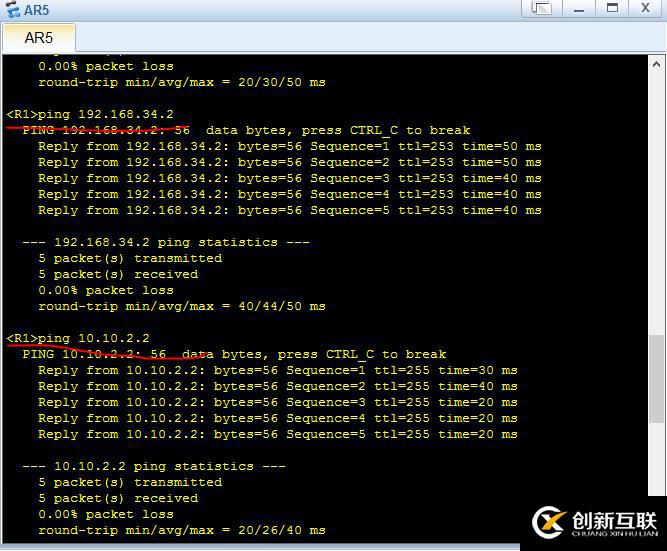
Task: Click the scrollbar up arrow
Action: tap(656, 65)
